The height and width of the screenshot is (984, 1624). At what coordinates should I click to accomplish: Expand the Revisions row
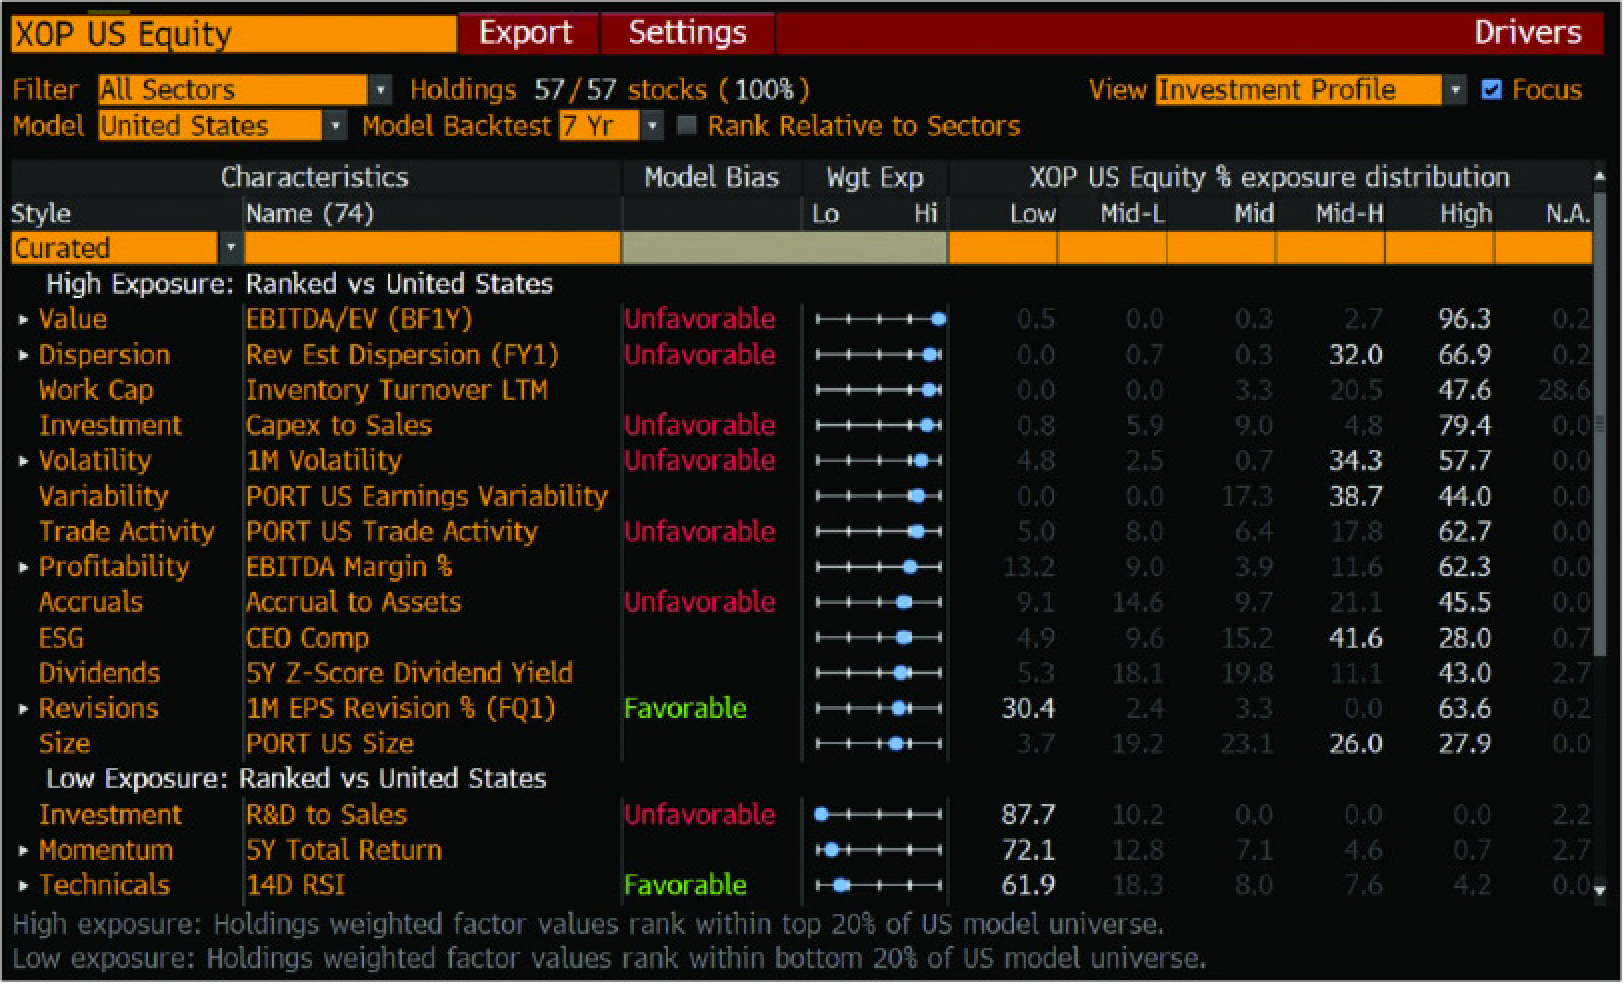pyautogui.click(x=22, y=708)
